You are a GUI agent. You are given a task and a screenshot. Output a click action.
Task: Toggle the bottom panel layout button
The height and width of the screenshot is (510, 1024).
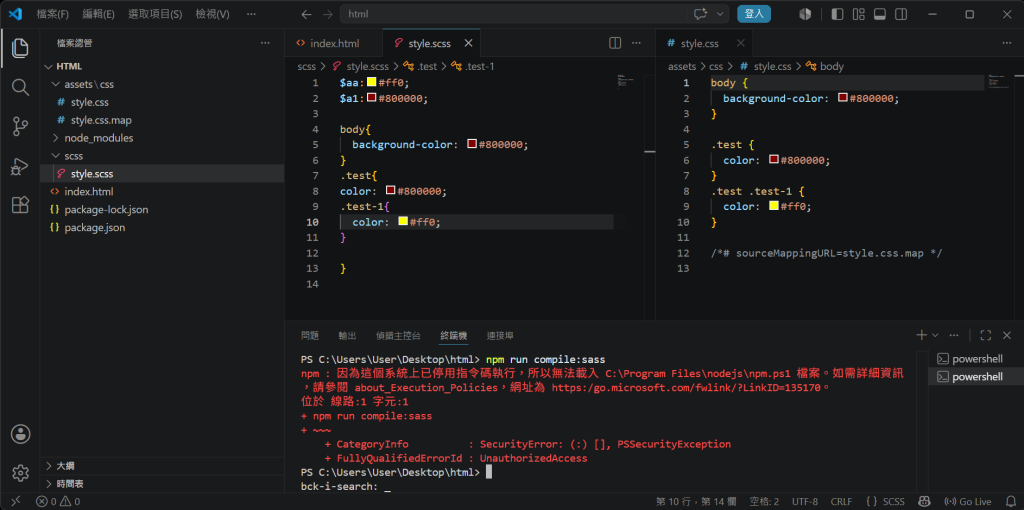pyautogui.click(x=879, y=14)
